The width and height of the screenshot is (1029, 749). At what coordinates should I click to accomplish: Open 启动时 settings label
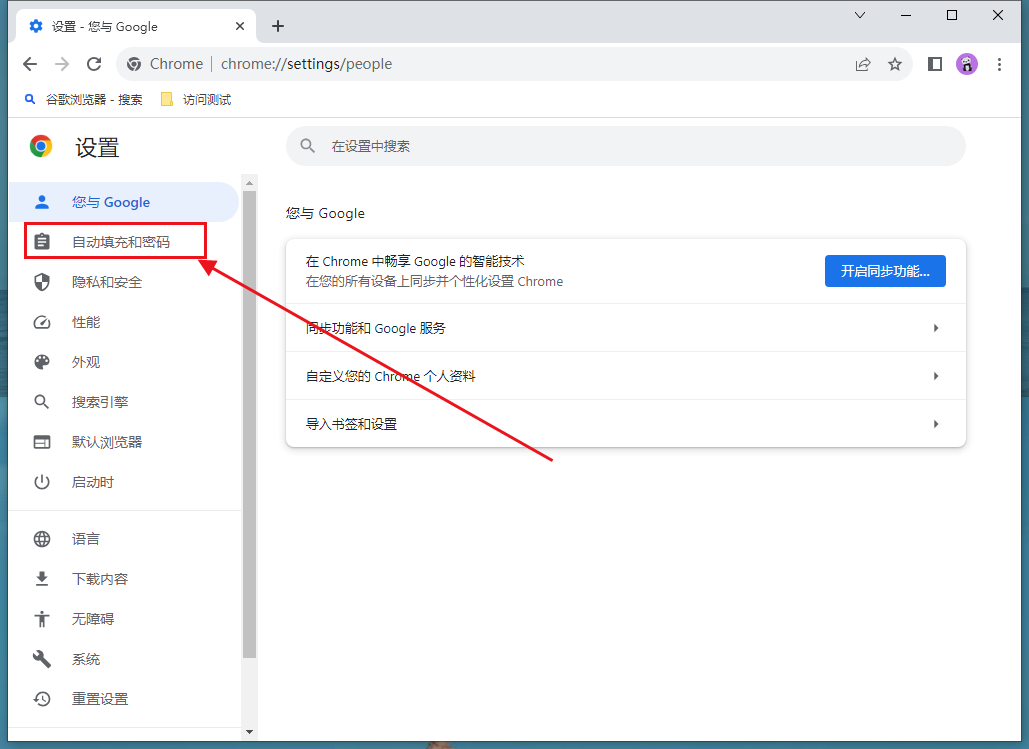pos(93,482)
